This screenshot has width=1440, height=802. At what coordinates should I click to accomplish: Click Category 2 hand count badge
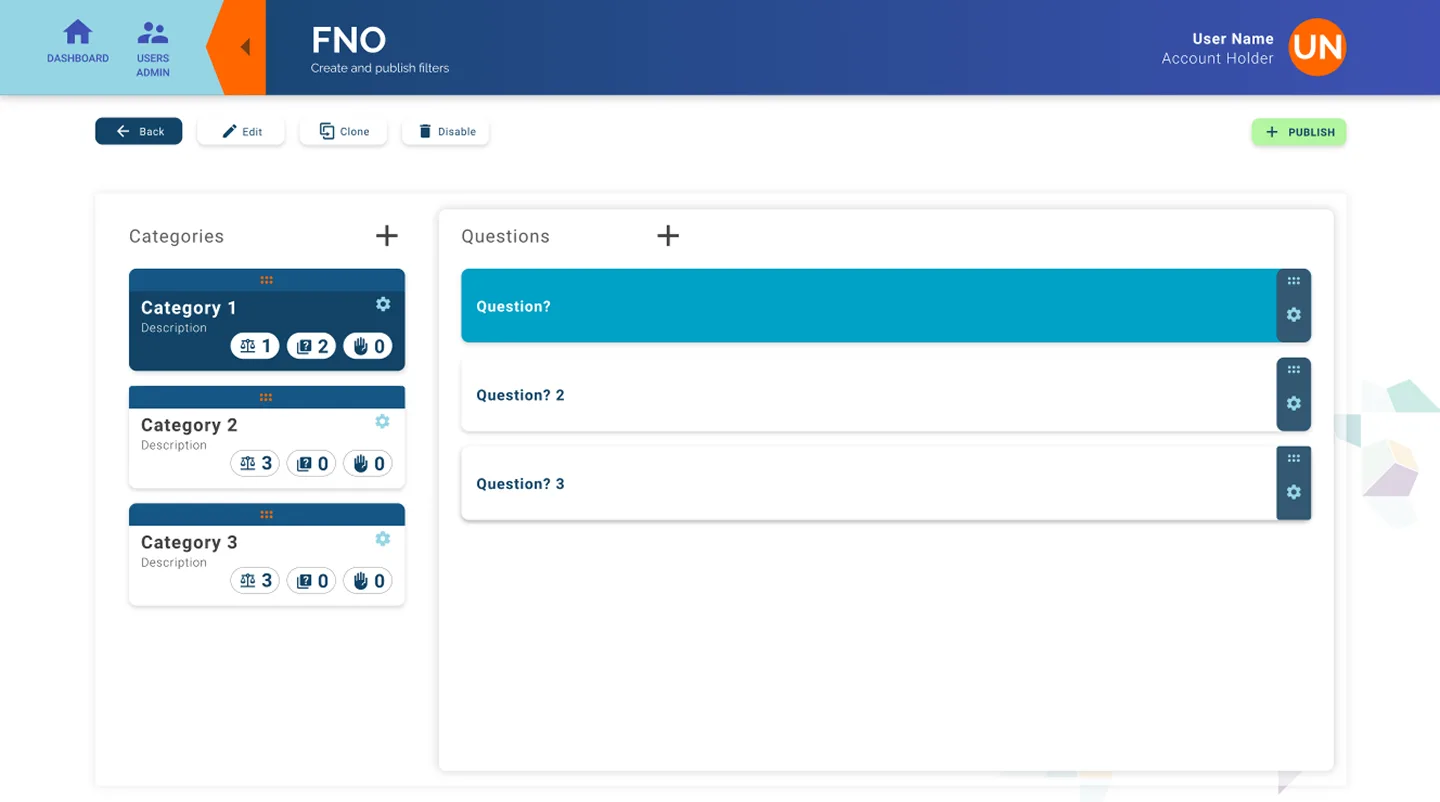(368, 464)
